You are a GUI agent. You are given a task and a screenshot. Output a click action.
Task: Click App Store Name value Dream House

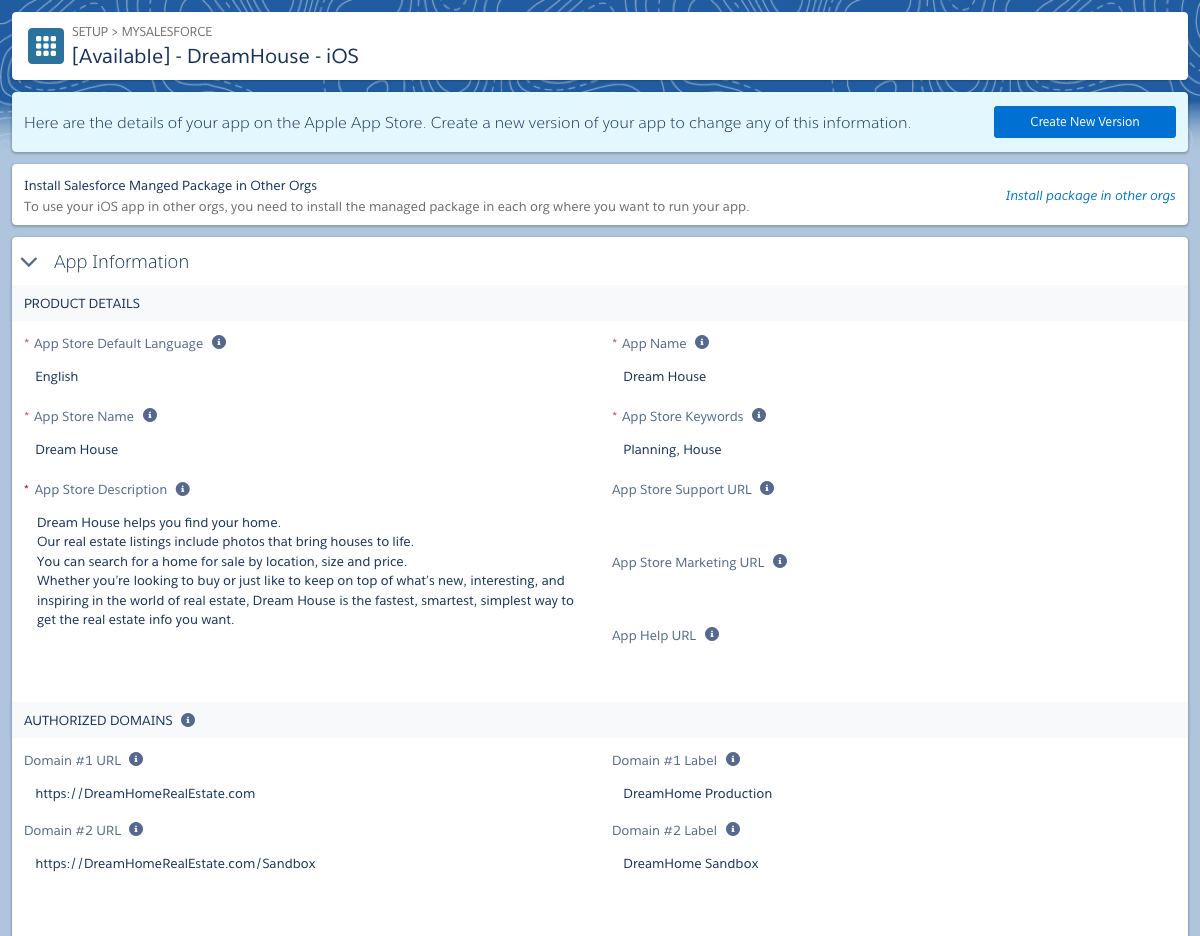click(77, 450)
